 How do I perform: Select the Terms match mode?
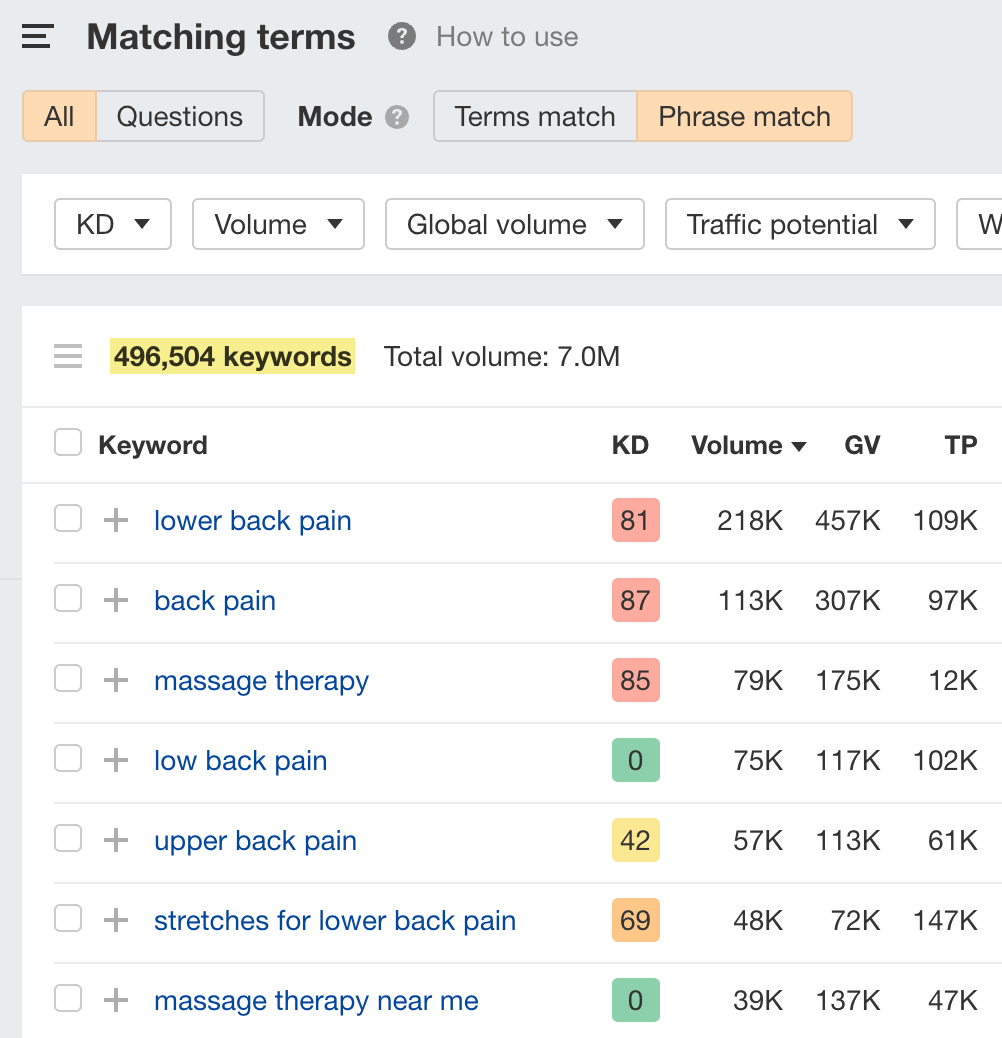pos(534,116)
